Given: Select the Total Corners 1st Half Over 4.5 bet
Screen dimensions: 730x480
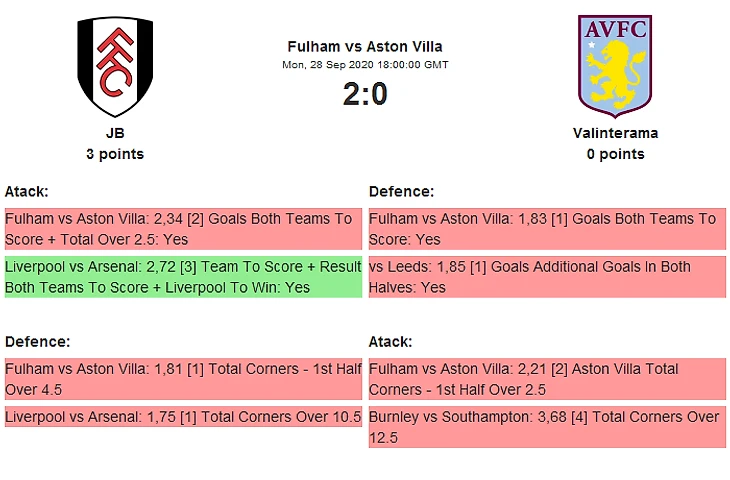Looking at the screenshot, I should point(183,379).
